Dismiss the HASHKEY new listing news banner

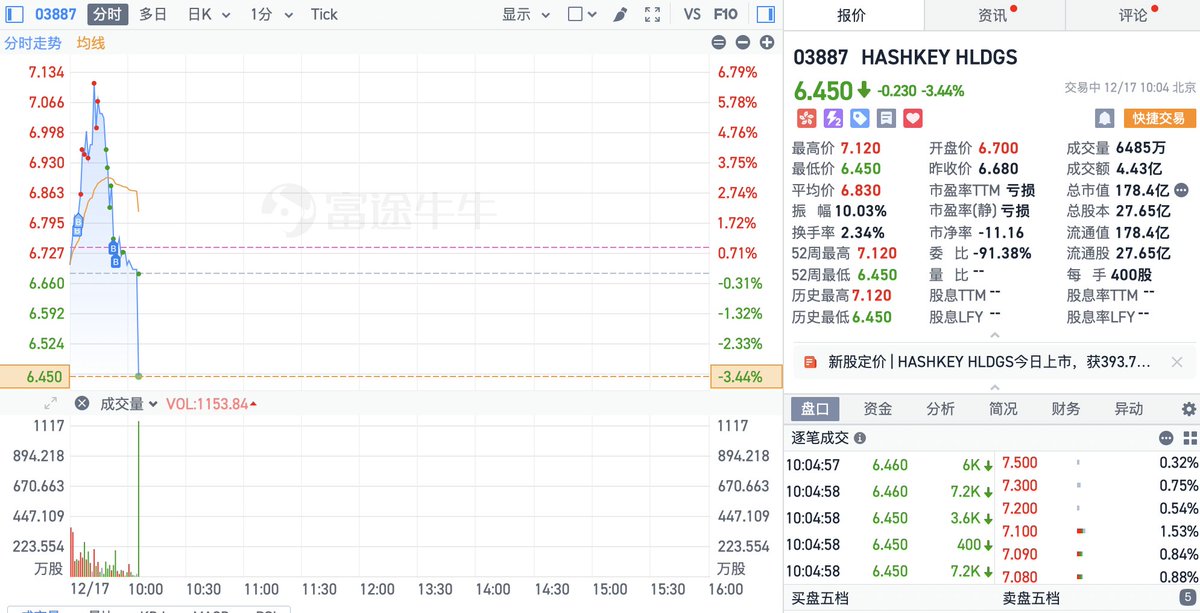(1177, 362)
